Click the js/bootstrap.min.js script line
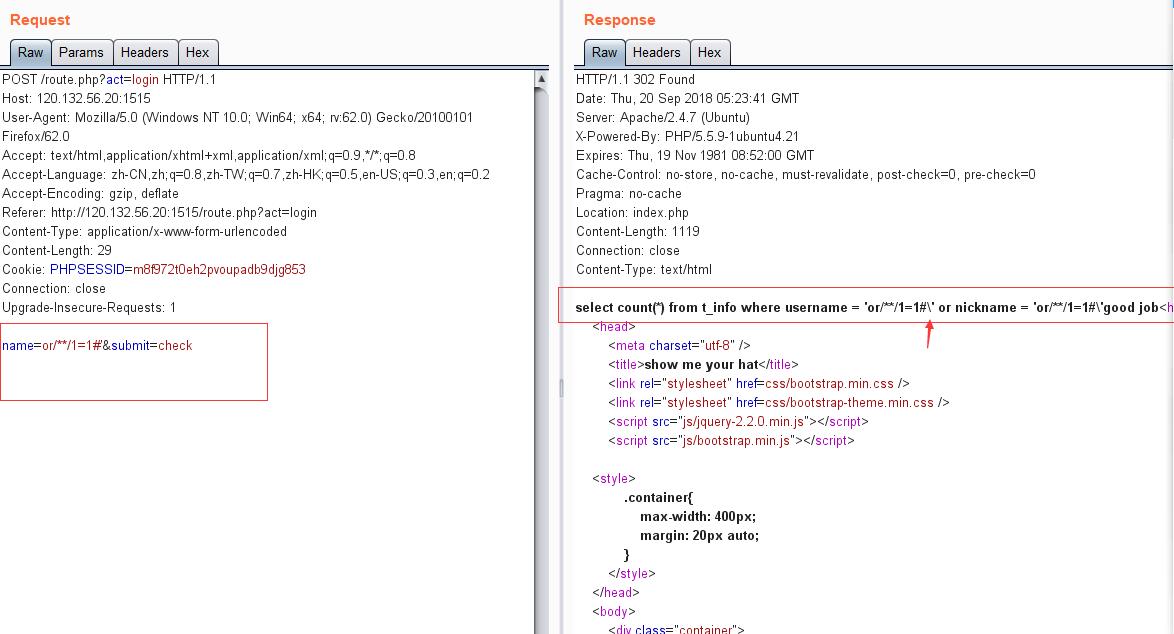The image size is (1174, 634). [x=731, y=441]
